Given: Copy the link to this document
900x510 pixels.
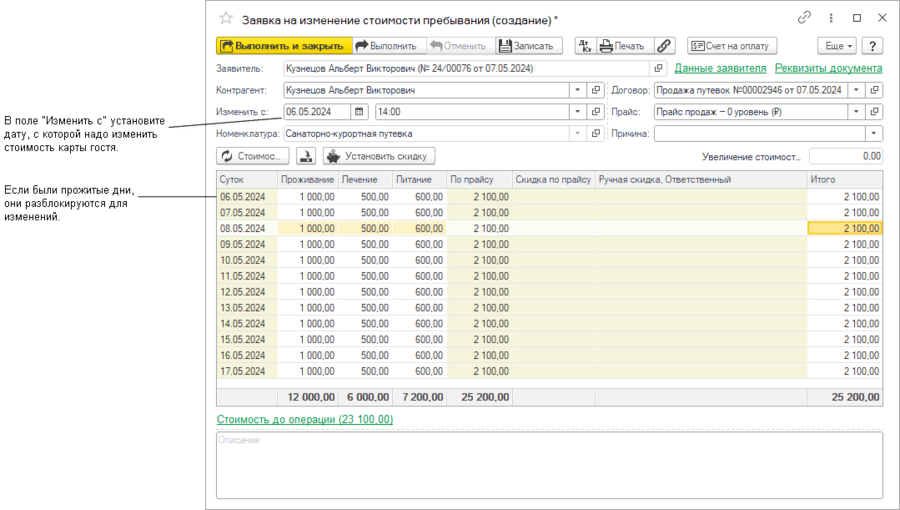Looking at the screenshot, I should [804, 19].
